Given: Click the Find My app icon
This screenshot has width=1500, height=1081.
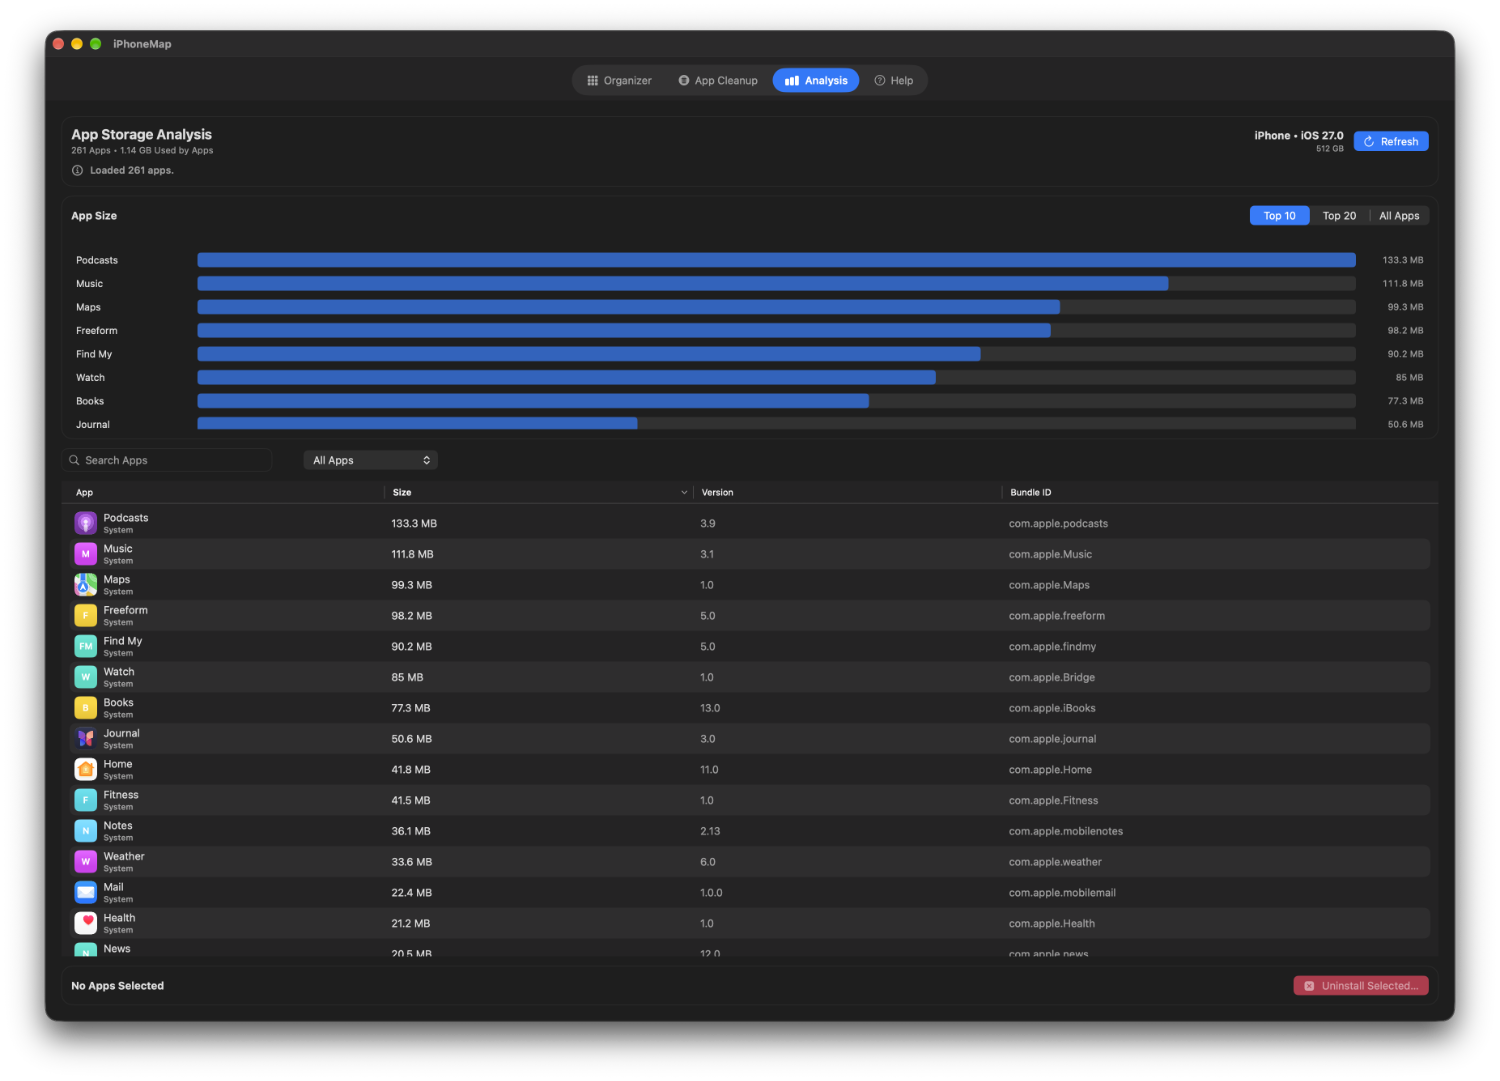Looking at the screenshot, I should tap(86, 646).
